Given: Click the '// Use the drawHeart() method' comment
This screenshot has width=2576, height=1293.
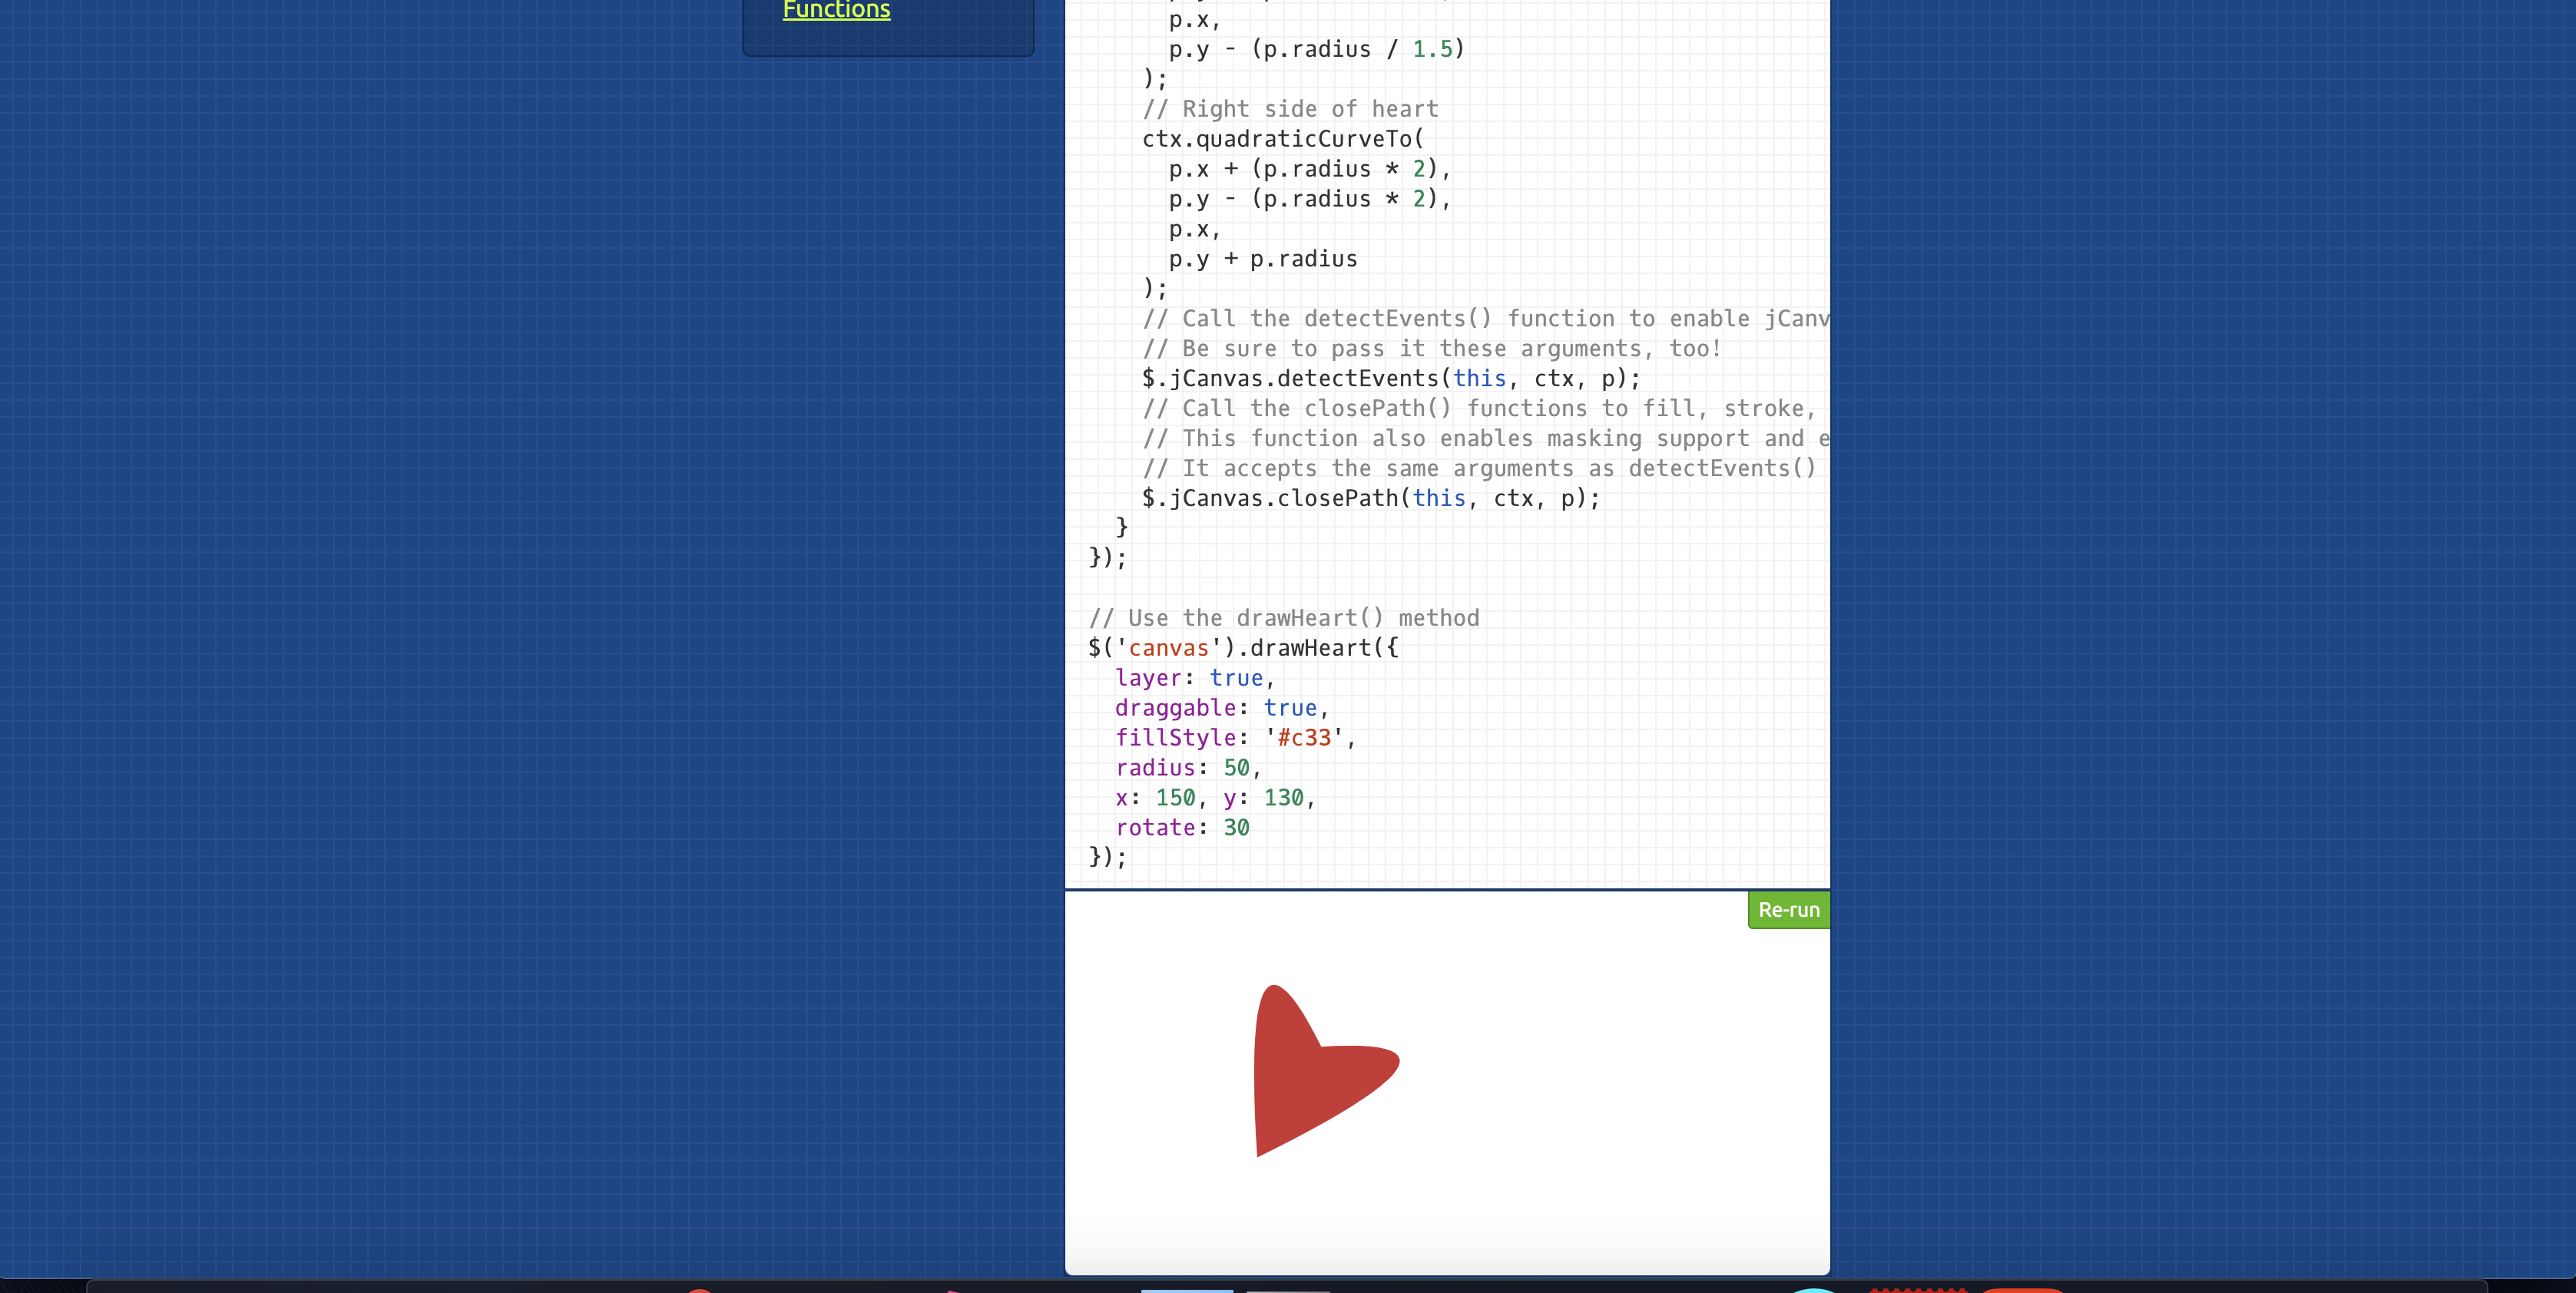Looking at the screenshot, I should click(x=1283, y=618).
